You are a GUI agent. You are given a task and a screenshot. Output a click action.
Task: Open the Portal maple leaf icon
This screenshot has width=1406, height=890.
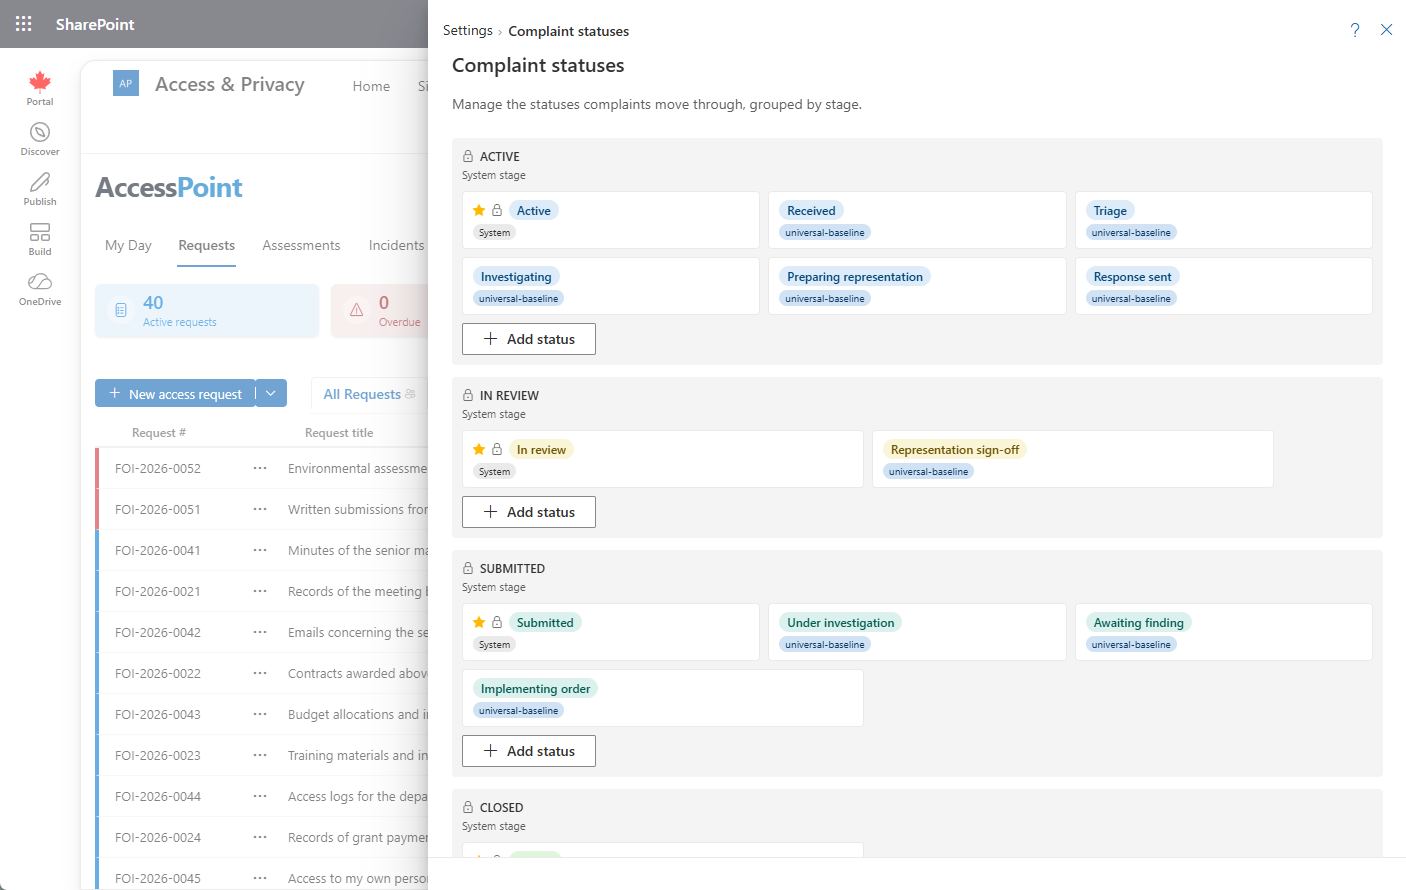point(40,88)
